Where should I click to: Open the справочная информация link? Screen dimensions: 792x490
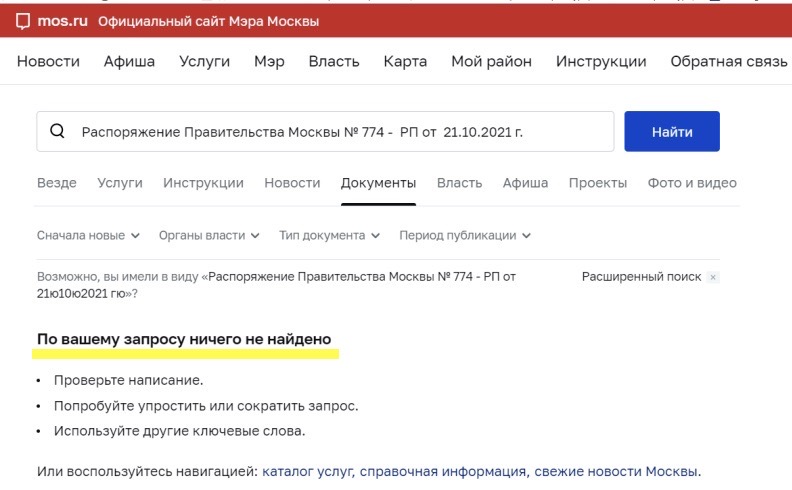coord(443,471)
